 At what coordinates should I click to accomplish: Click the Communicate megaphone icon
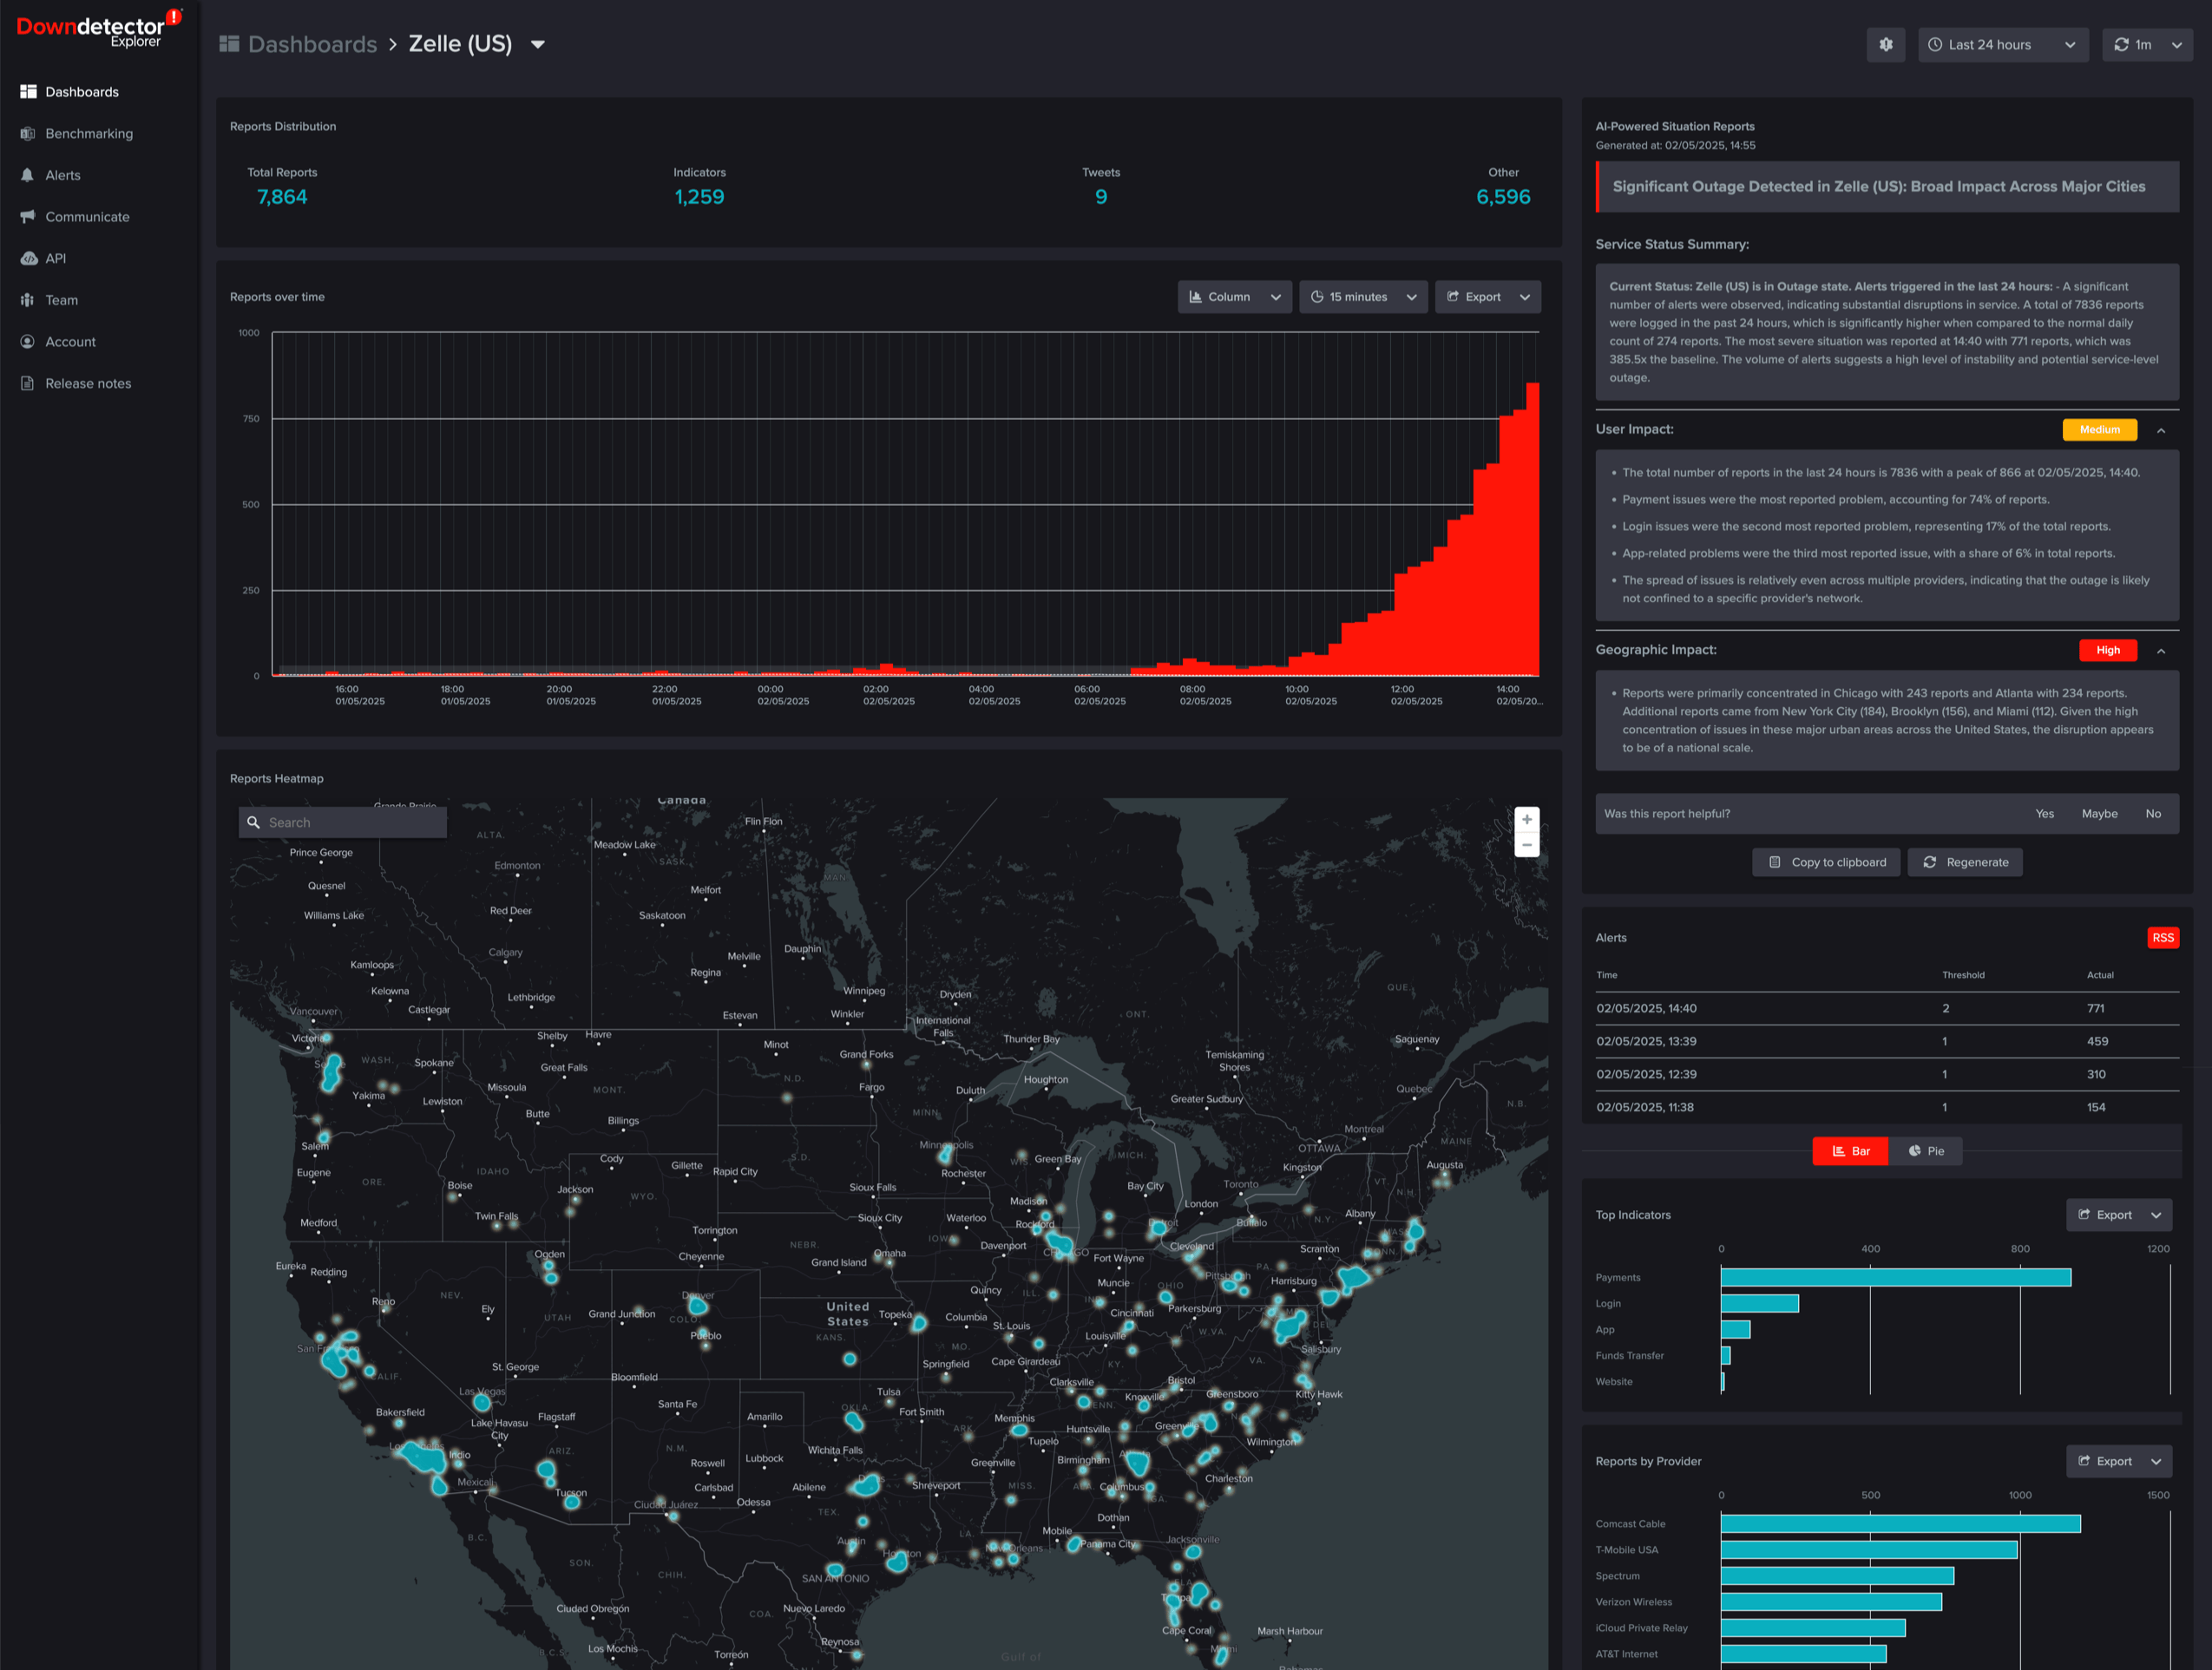pos(28,216)
